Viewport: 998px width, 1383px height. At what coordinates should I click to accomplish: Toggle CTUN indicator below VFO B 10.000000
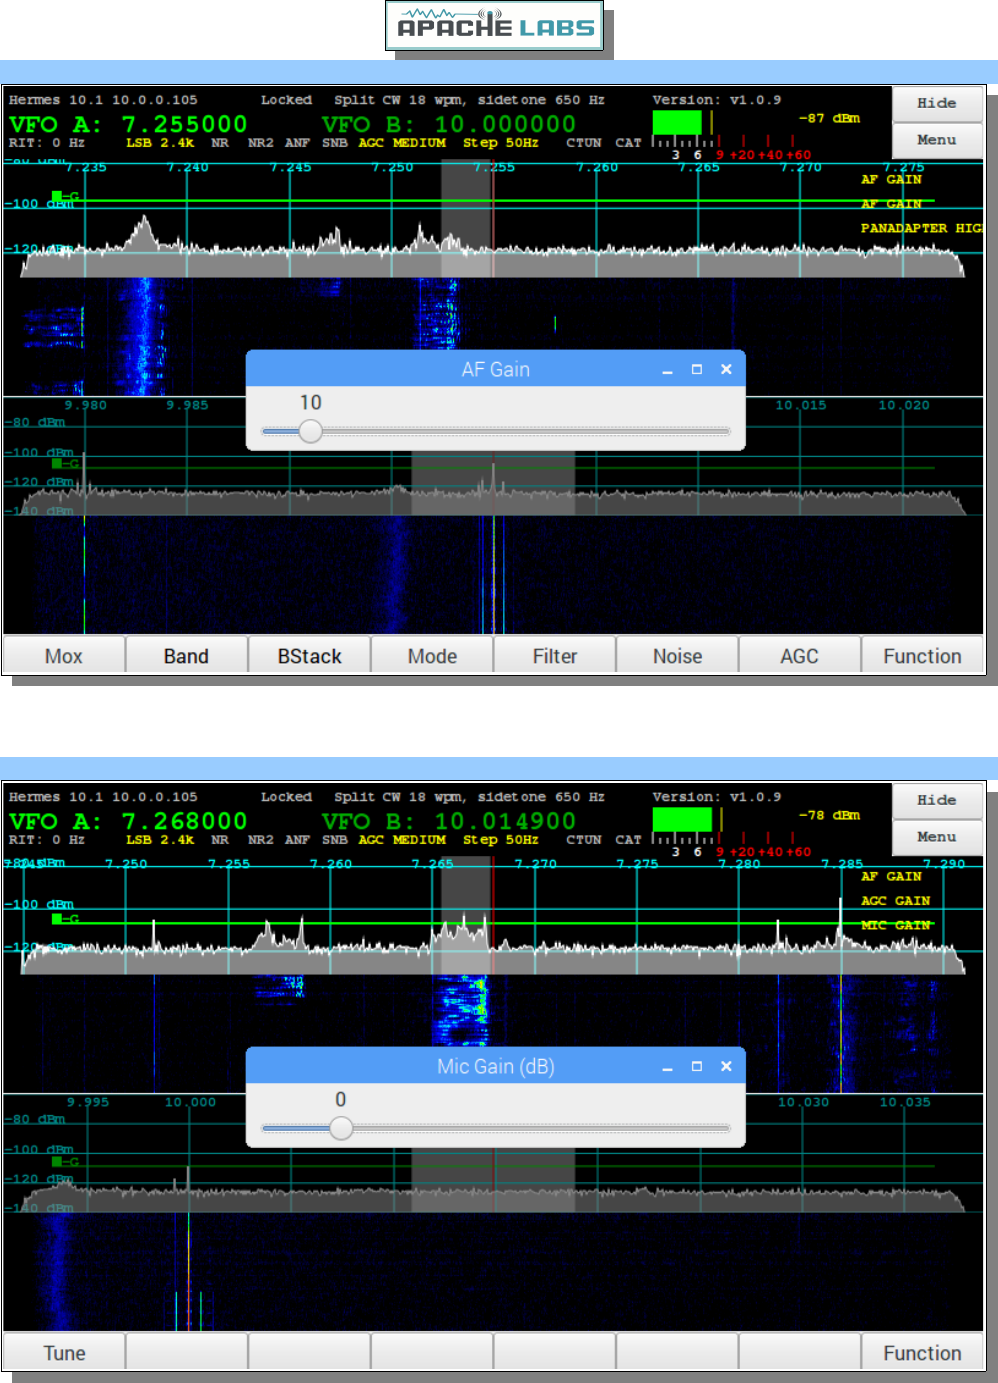584,143
